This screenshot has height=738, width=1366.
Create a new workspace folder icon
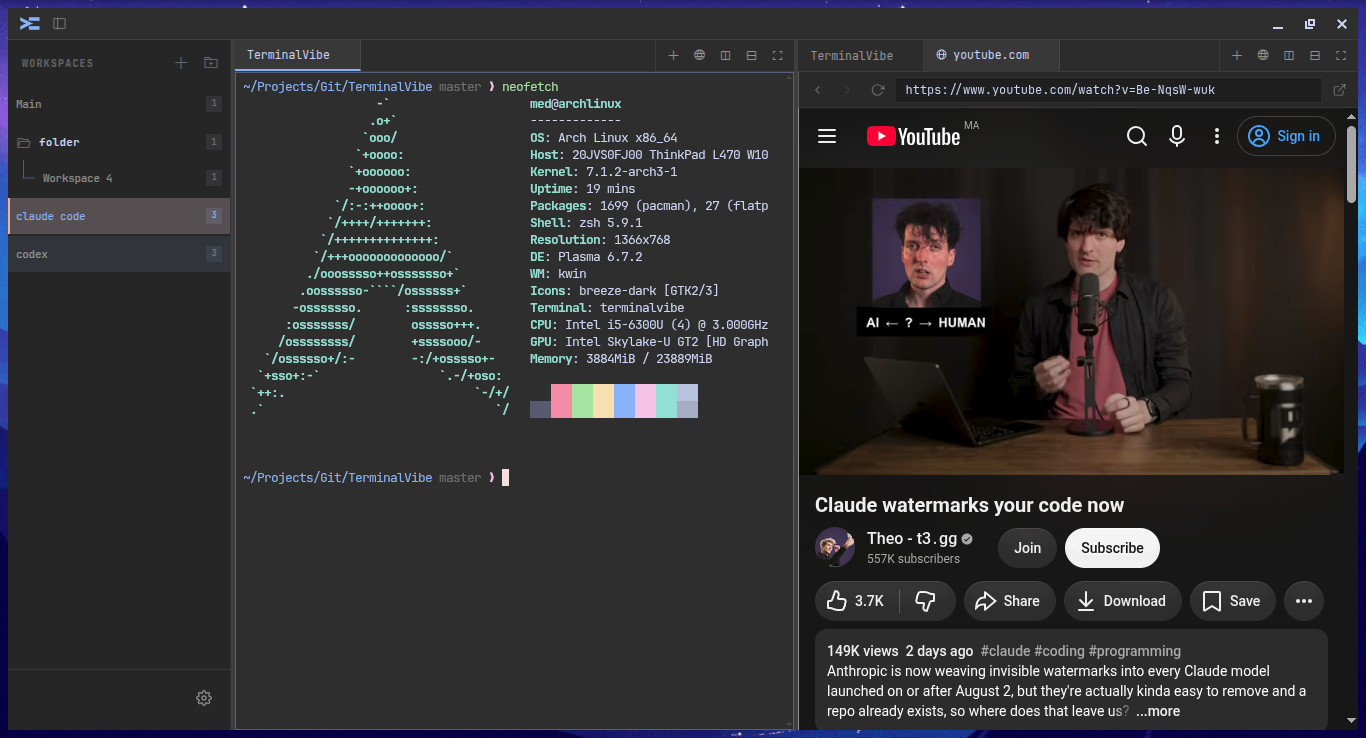[x=210, y=63]
